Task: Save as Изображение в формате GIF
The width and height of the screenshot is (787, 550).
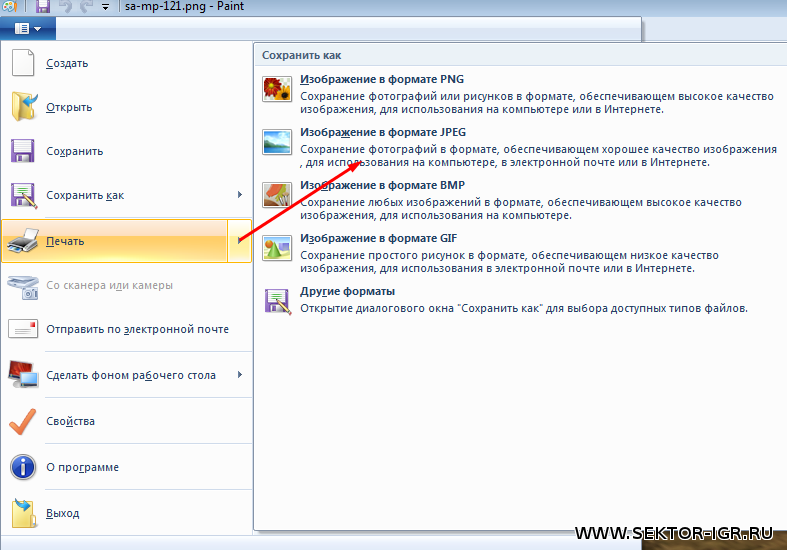Action: 520,253
